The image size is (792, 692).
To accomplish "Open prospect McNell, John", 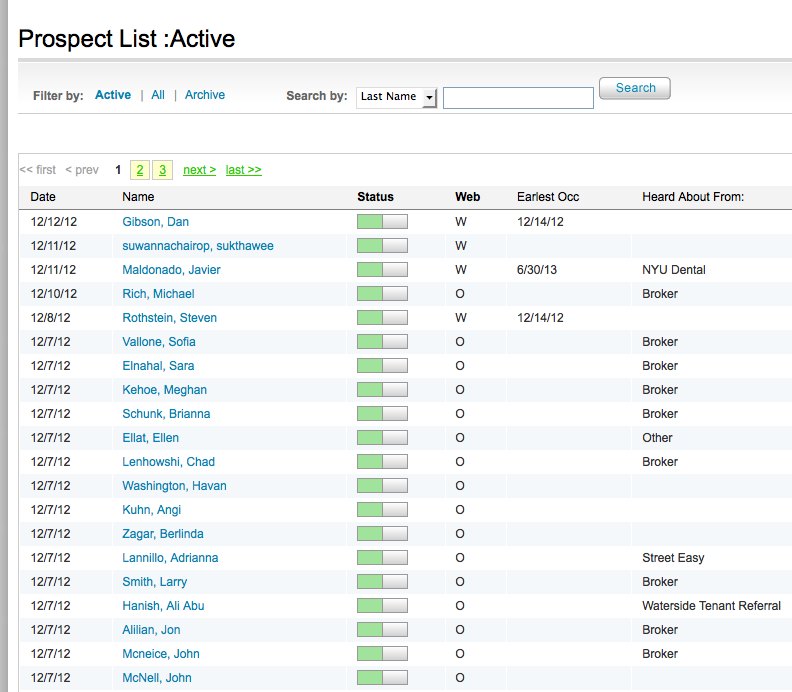I will tap(157, 678).
